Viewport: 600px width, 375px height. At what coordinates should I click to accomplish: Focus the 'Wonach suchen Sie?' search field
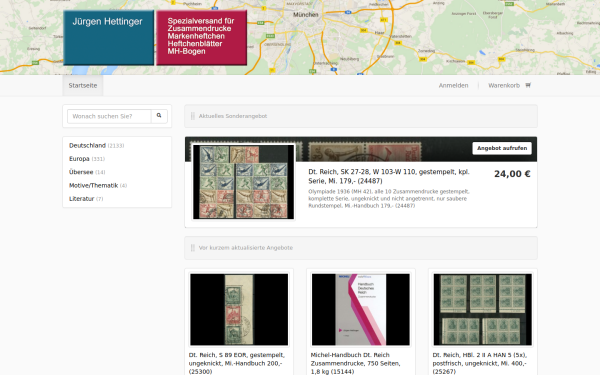(x=109, y=116)
